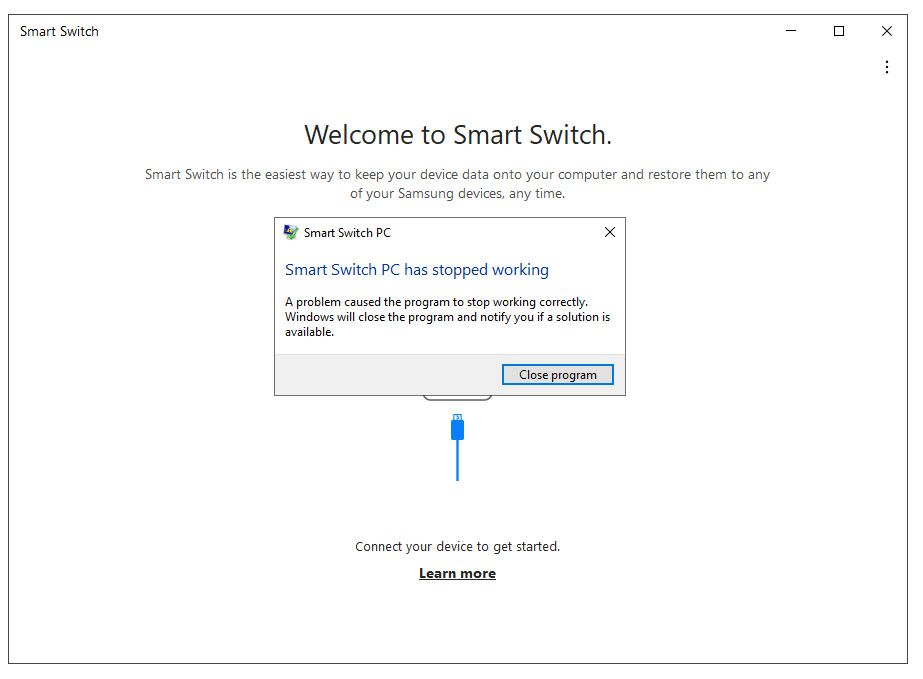Dismiss the error dialog with its X
Screen dimensions: 923x679
[610, 231]
